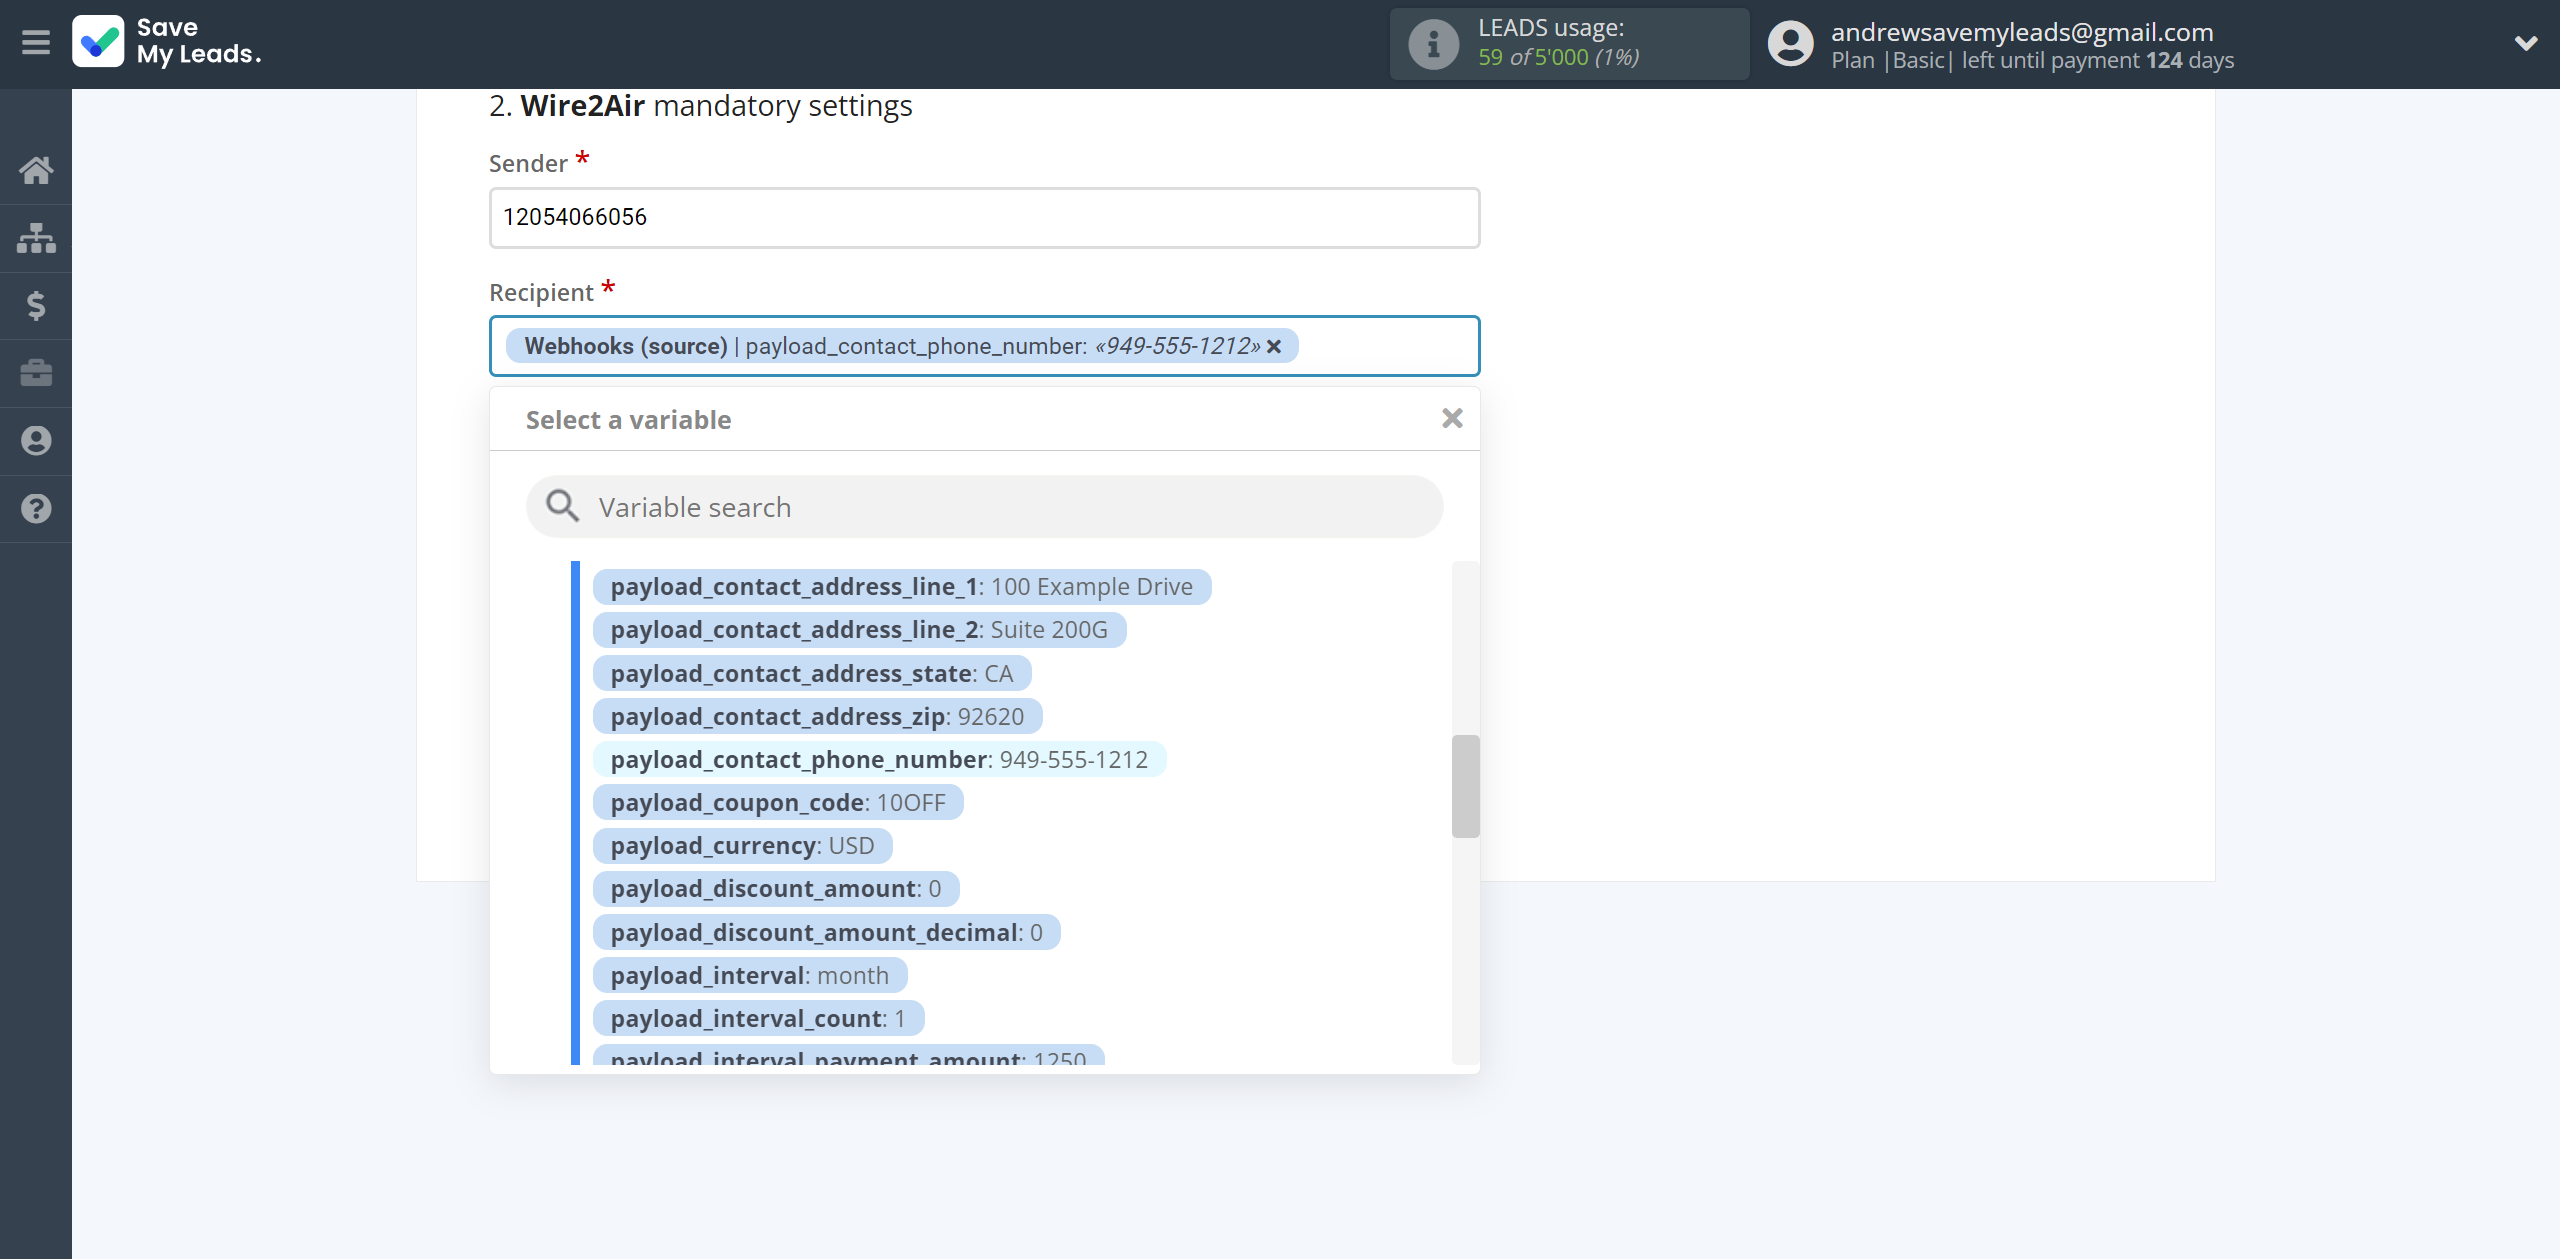This screenshot has height=1259, width=2560.
Task: Select payload_discount_amount variable
Action: (x=776, y=888)
